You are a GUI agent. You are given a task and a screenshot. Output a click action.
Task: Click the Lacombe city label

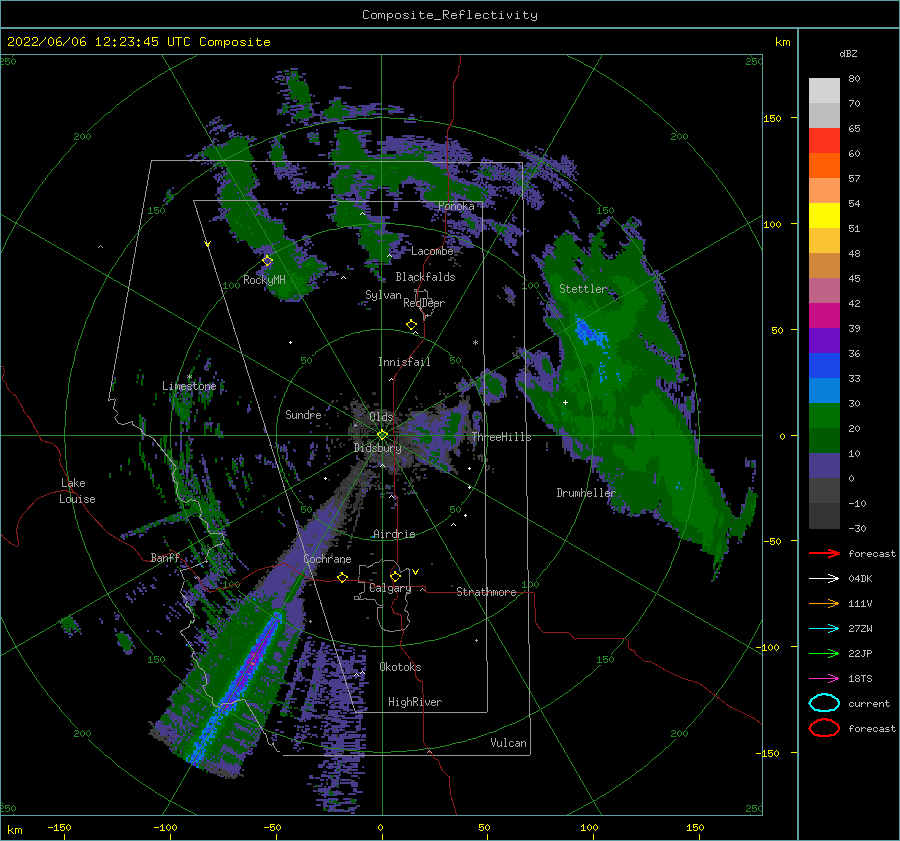[x=432, y=251]
